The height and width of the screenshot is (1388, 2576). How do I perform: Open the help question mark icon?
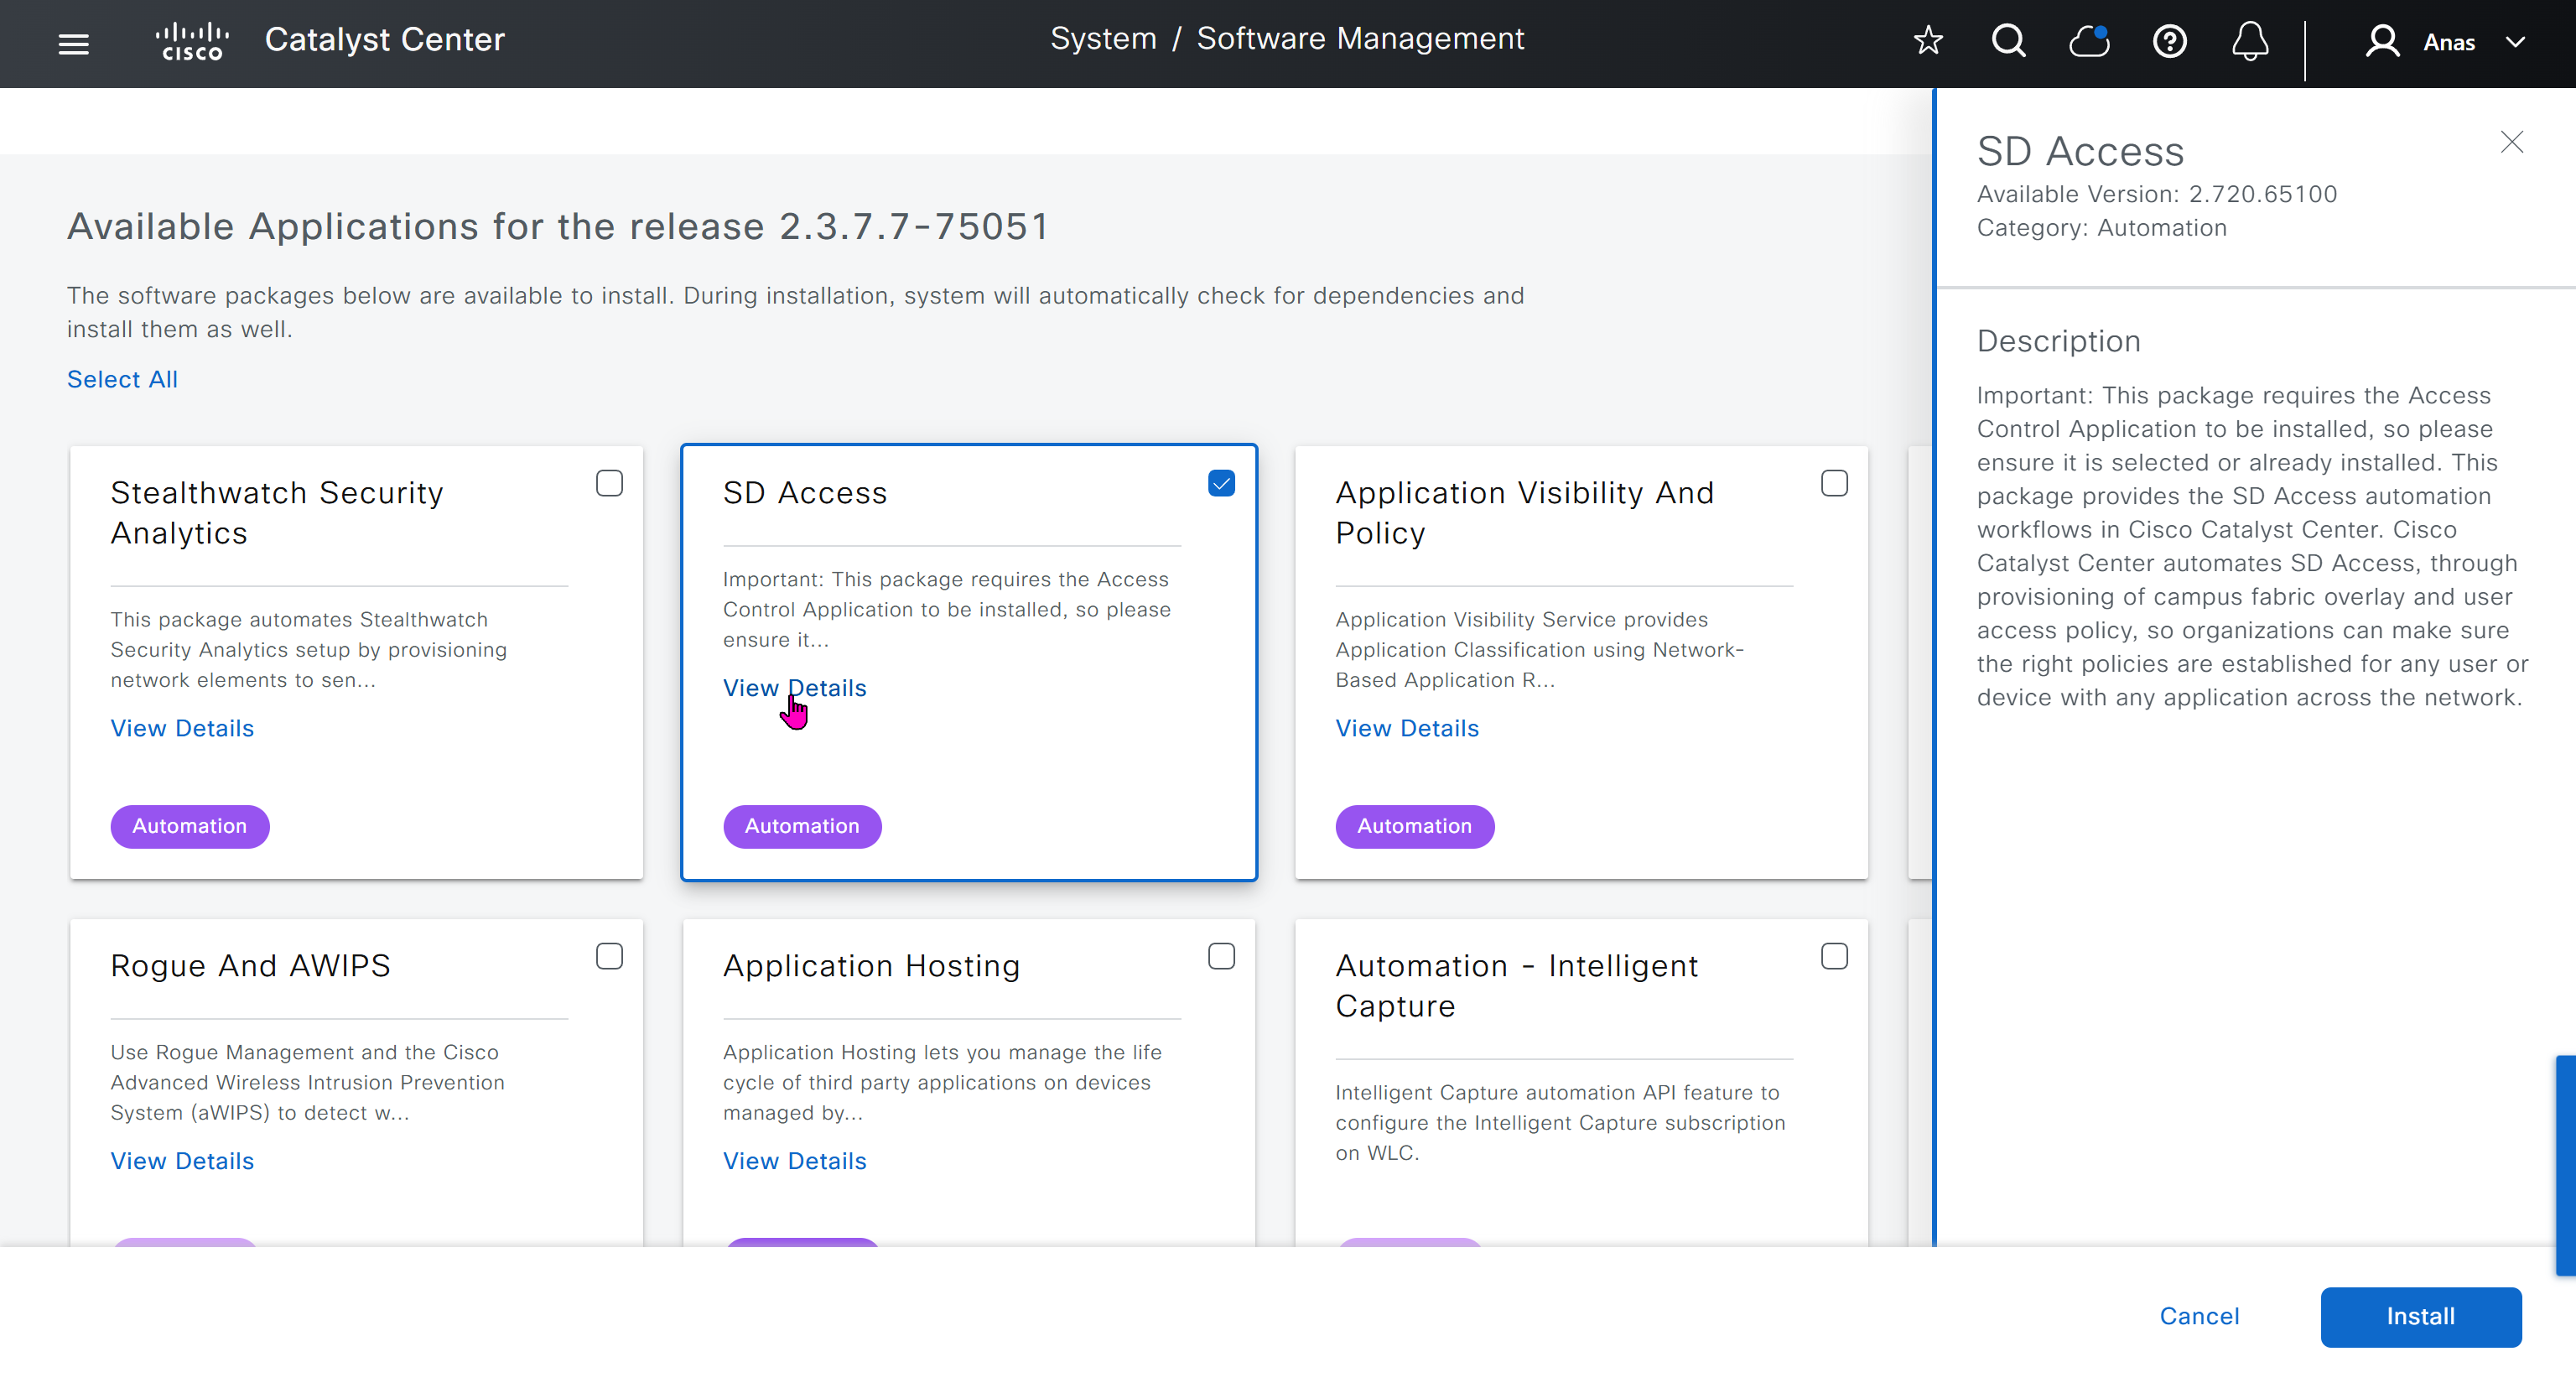pos(2169,42)
